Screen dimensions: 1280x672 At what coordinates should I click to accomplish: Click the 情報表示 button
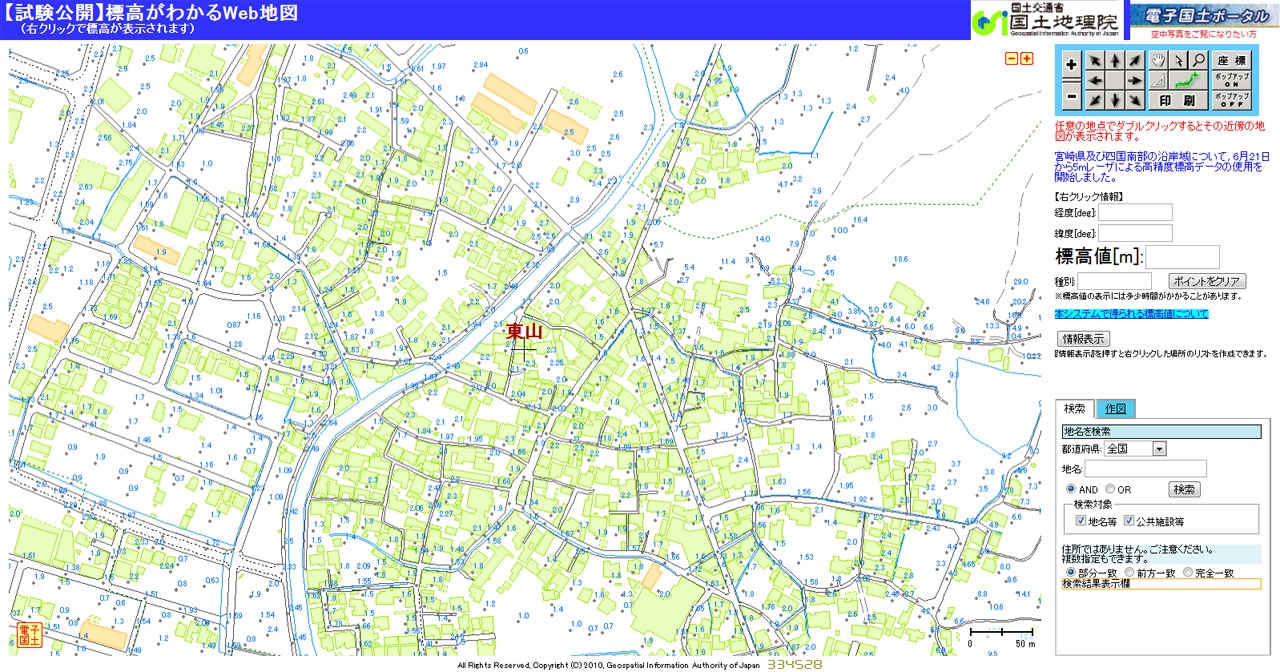[x=1083, y=338]
